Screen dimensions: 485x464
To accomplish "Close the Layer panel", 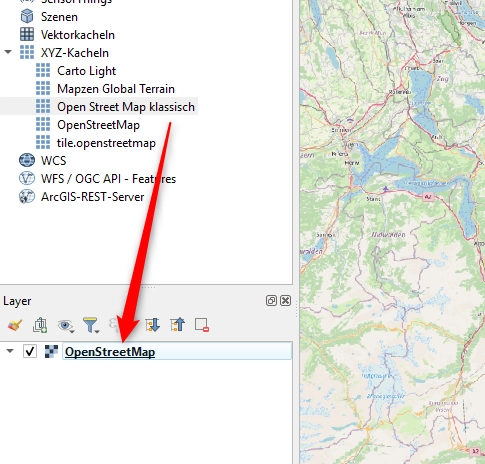I will [x=286, y=301].
